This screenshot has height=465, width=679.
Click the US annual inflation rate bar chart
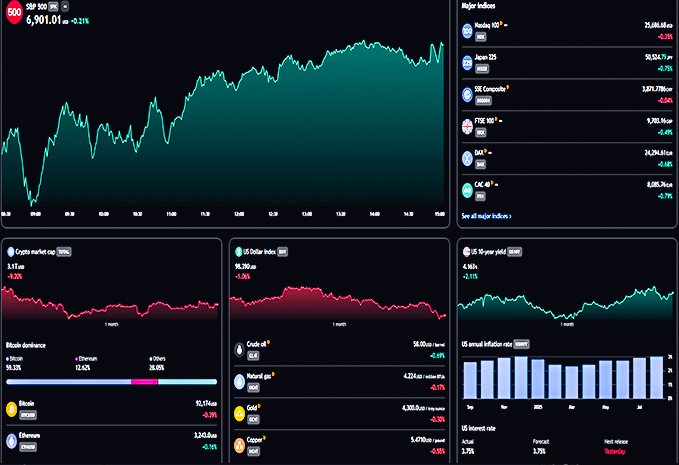(563, 377)
